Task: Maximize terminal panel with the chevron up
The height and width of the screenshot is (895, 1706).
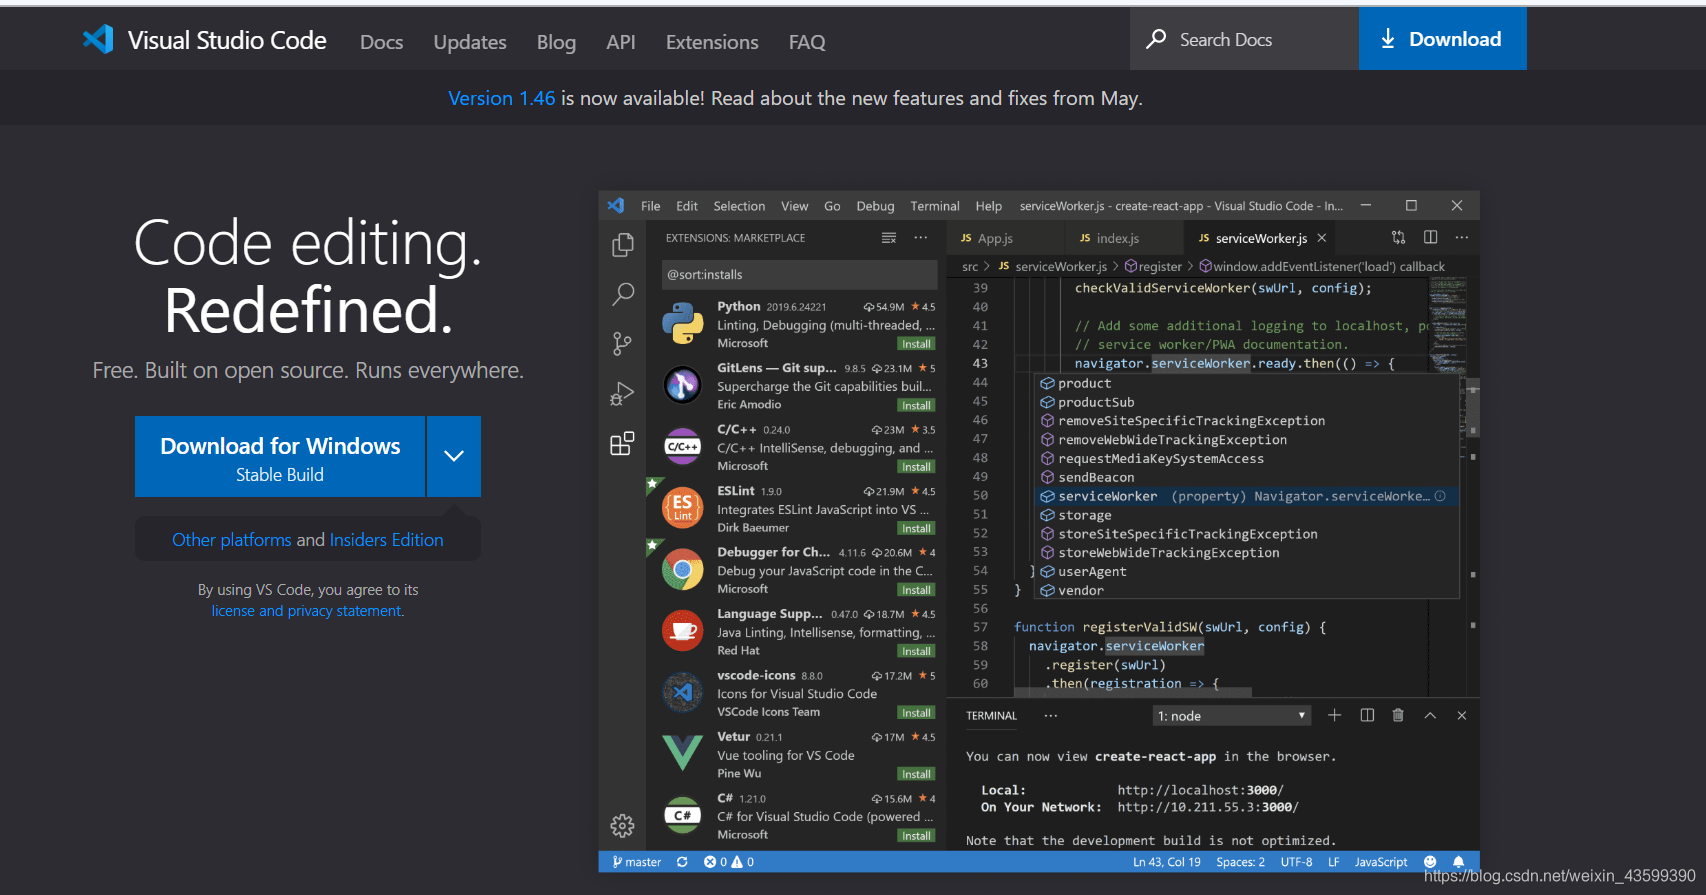Action: [x=1430, y=715]
